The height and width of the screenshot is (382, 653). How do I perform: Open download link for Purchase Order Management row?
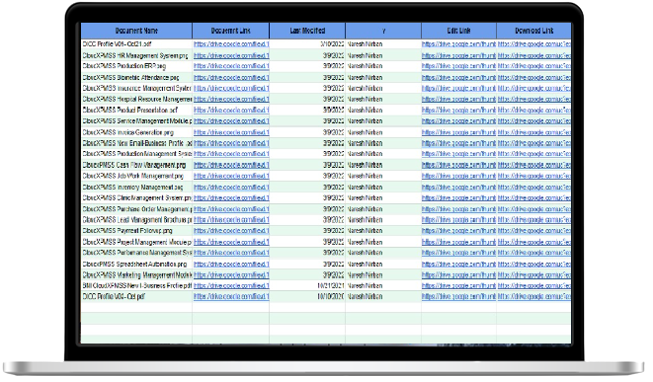click(534, 209)
